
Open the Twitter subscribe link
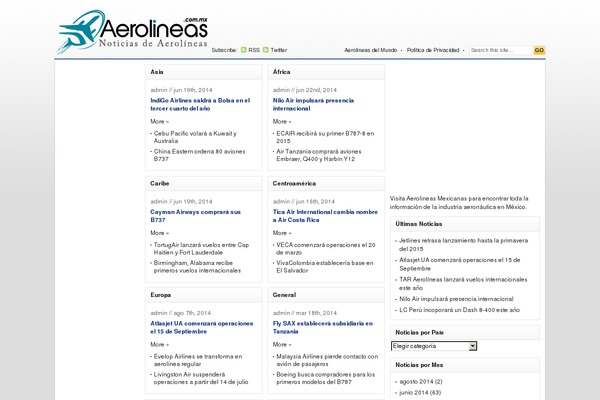[x=279, y=50]
